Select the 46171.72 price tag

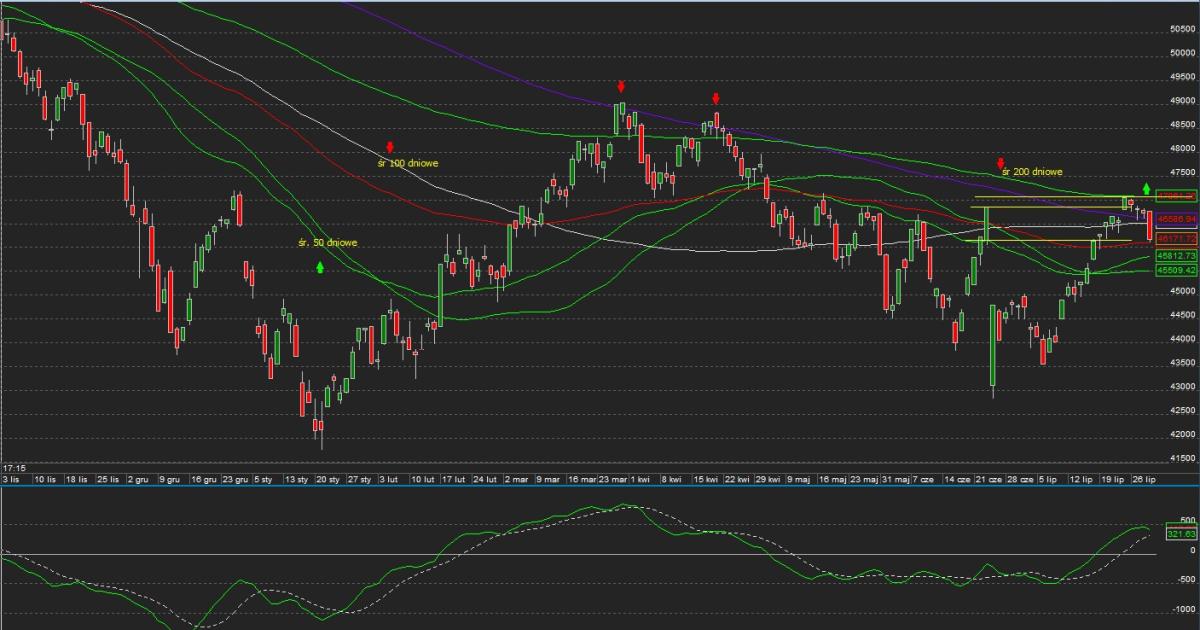coord(1175,240)
